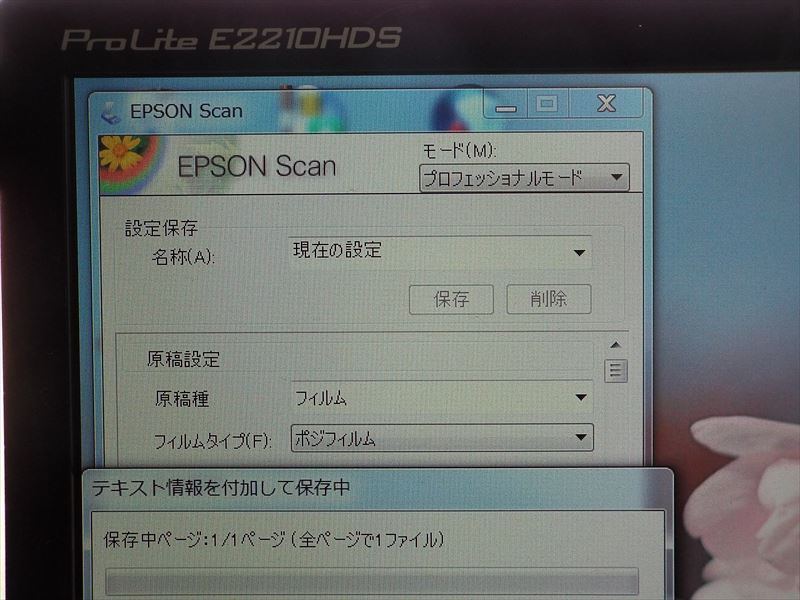Close the EPSON Scan window

(606, 104)
